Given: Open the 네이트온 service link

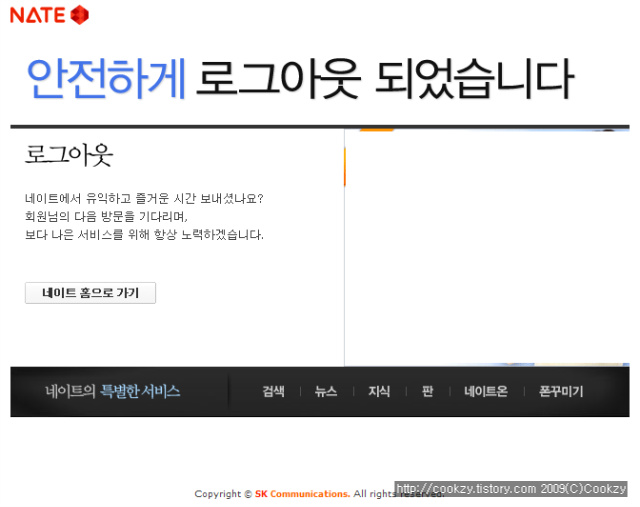Looking at the screenshot, I should point(486,391).
